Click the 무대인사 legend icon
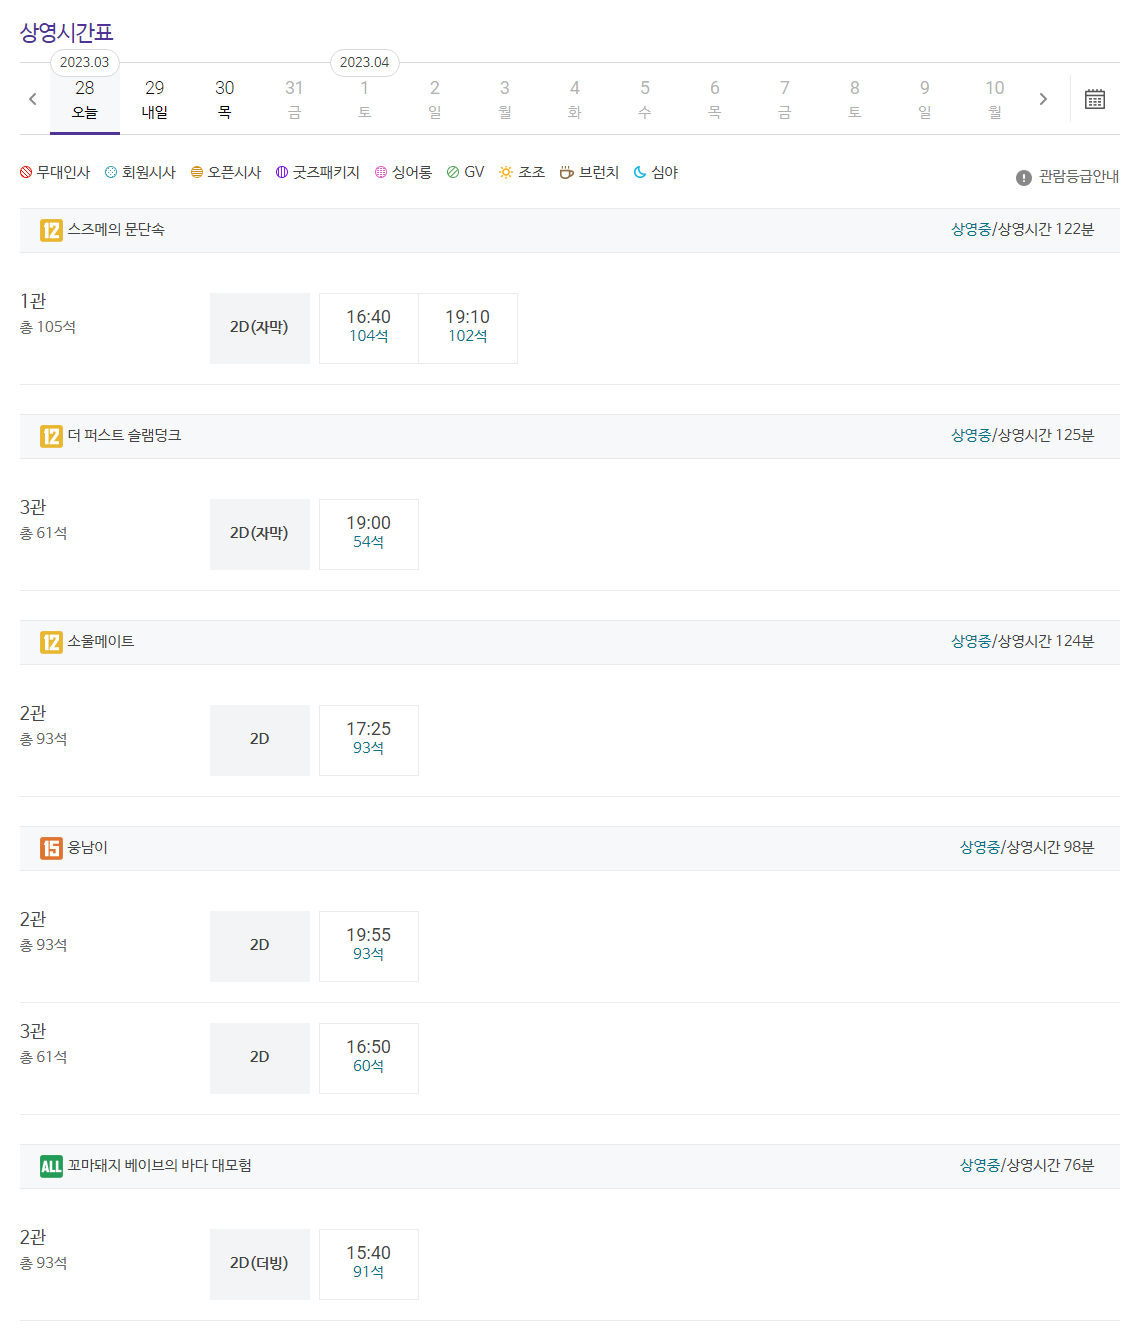 [26, 172]
